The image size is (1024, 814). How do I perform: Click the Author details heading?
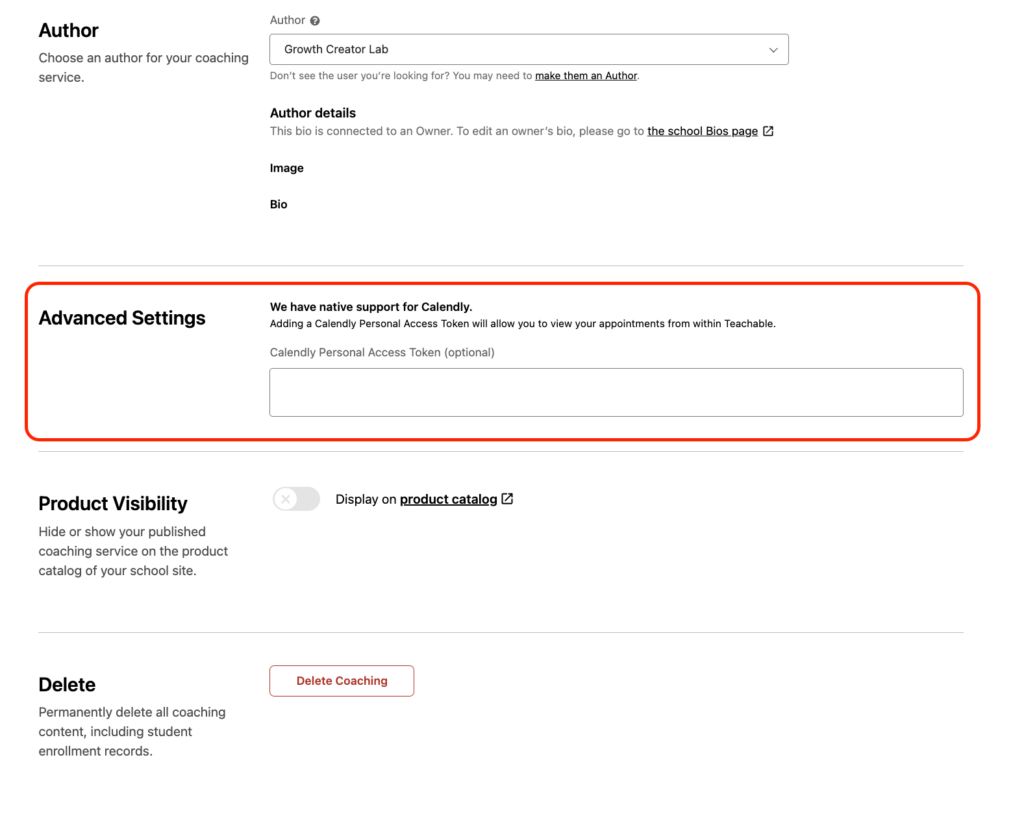(x=310, y=112)
